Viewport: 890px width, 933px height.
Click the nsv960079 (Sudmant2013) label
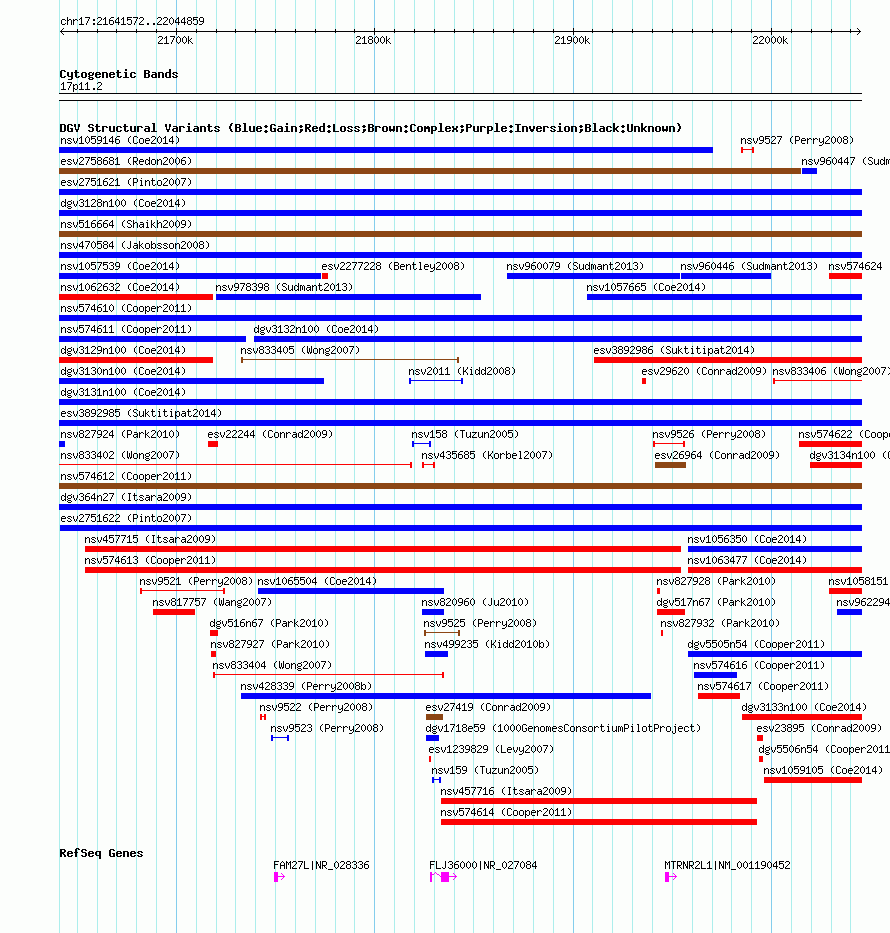pyautogui.click(x=575, y=266)
